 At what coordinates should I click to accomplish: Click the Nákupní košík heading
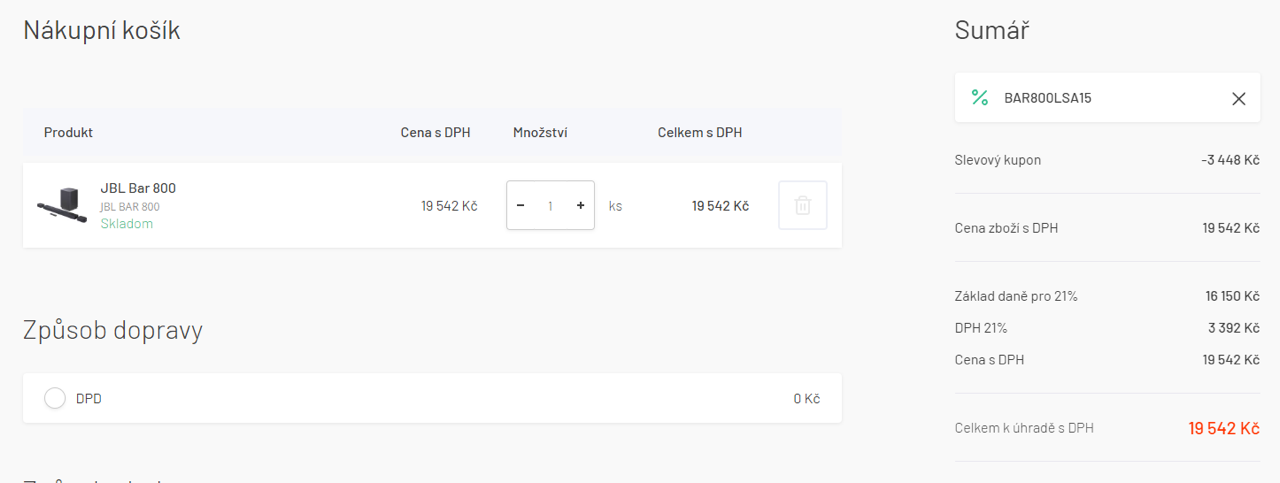click(x=102, y=30)
